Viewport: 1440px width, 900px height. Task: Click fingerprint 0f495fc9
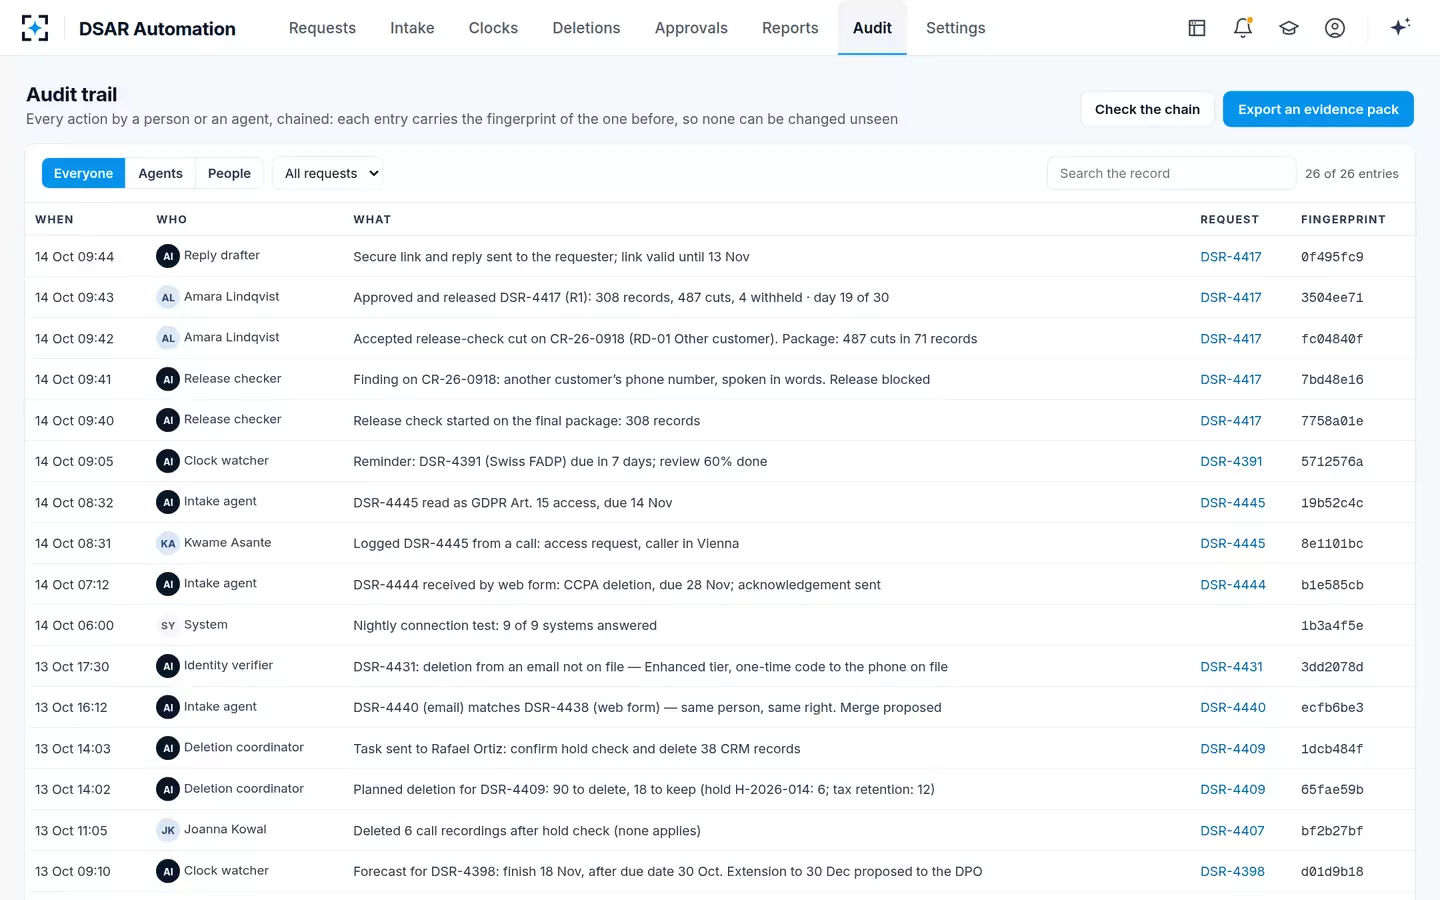(x=1332, y=257)
